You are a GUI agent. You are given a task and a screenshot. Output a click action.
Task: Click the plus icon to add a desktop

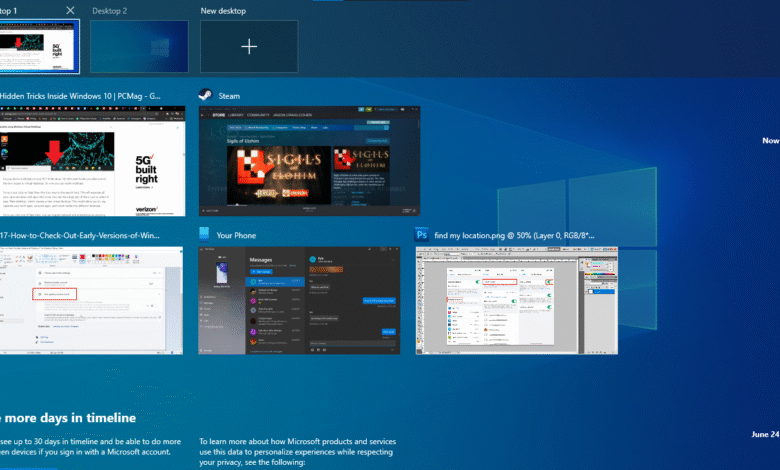click(x=249, y=47)
